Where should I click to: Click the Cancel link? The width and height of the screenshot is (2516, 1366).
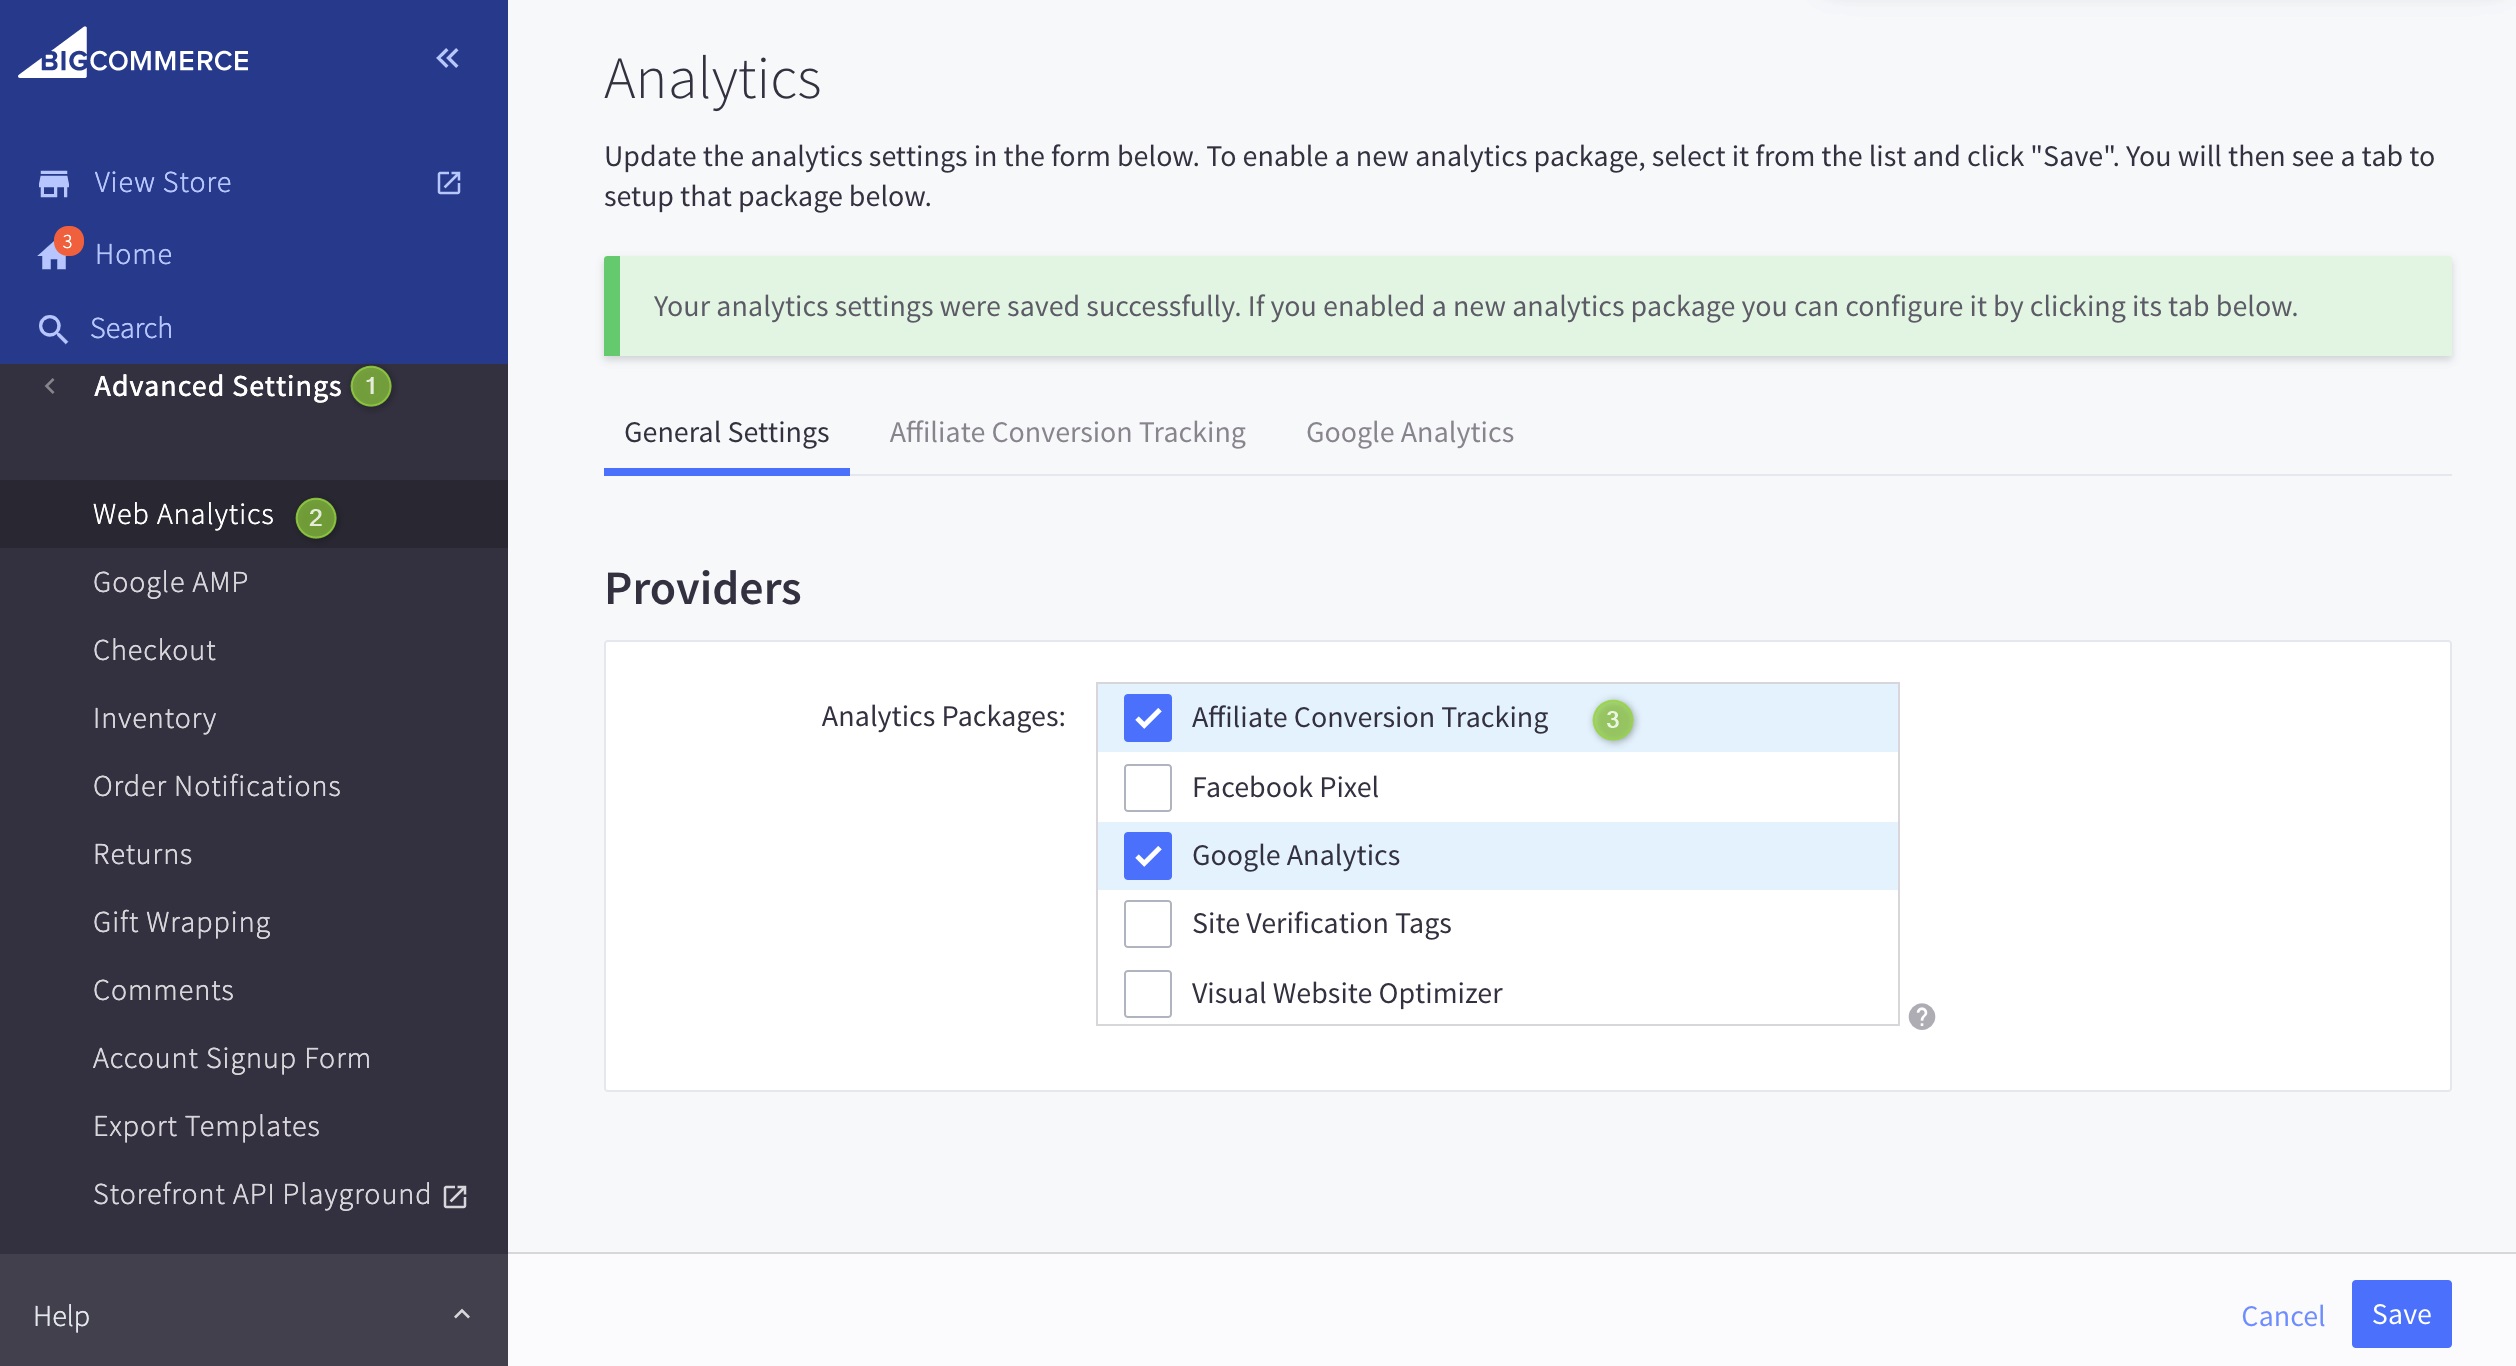pyautogui.click(x=2282, y=1316)
